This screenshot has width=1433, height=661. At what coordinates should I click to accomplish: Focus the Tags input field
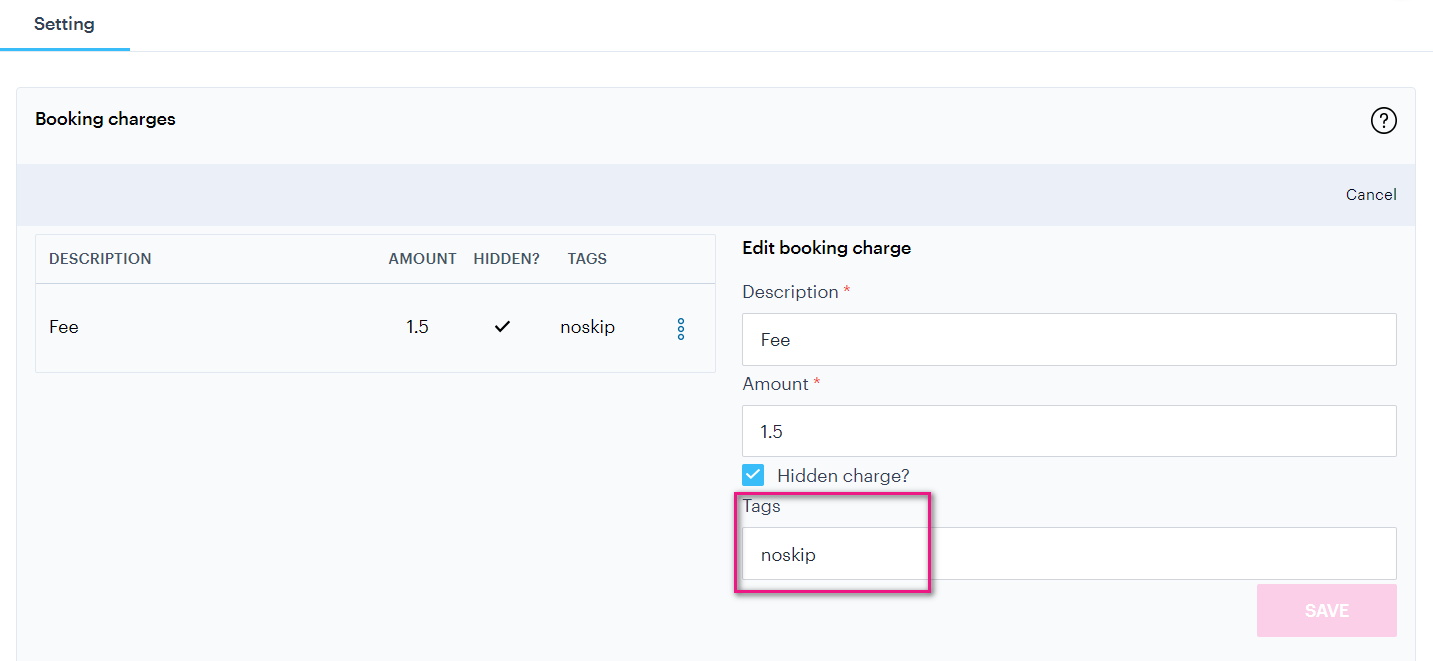tap(1069, 554)
